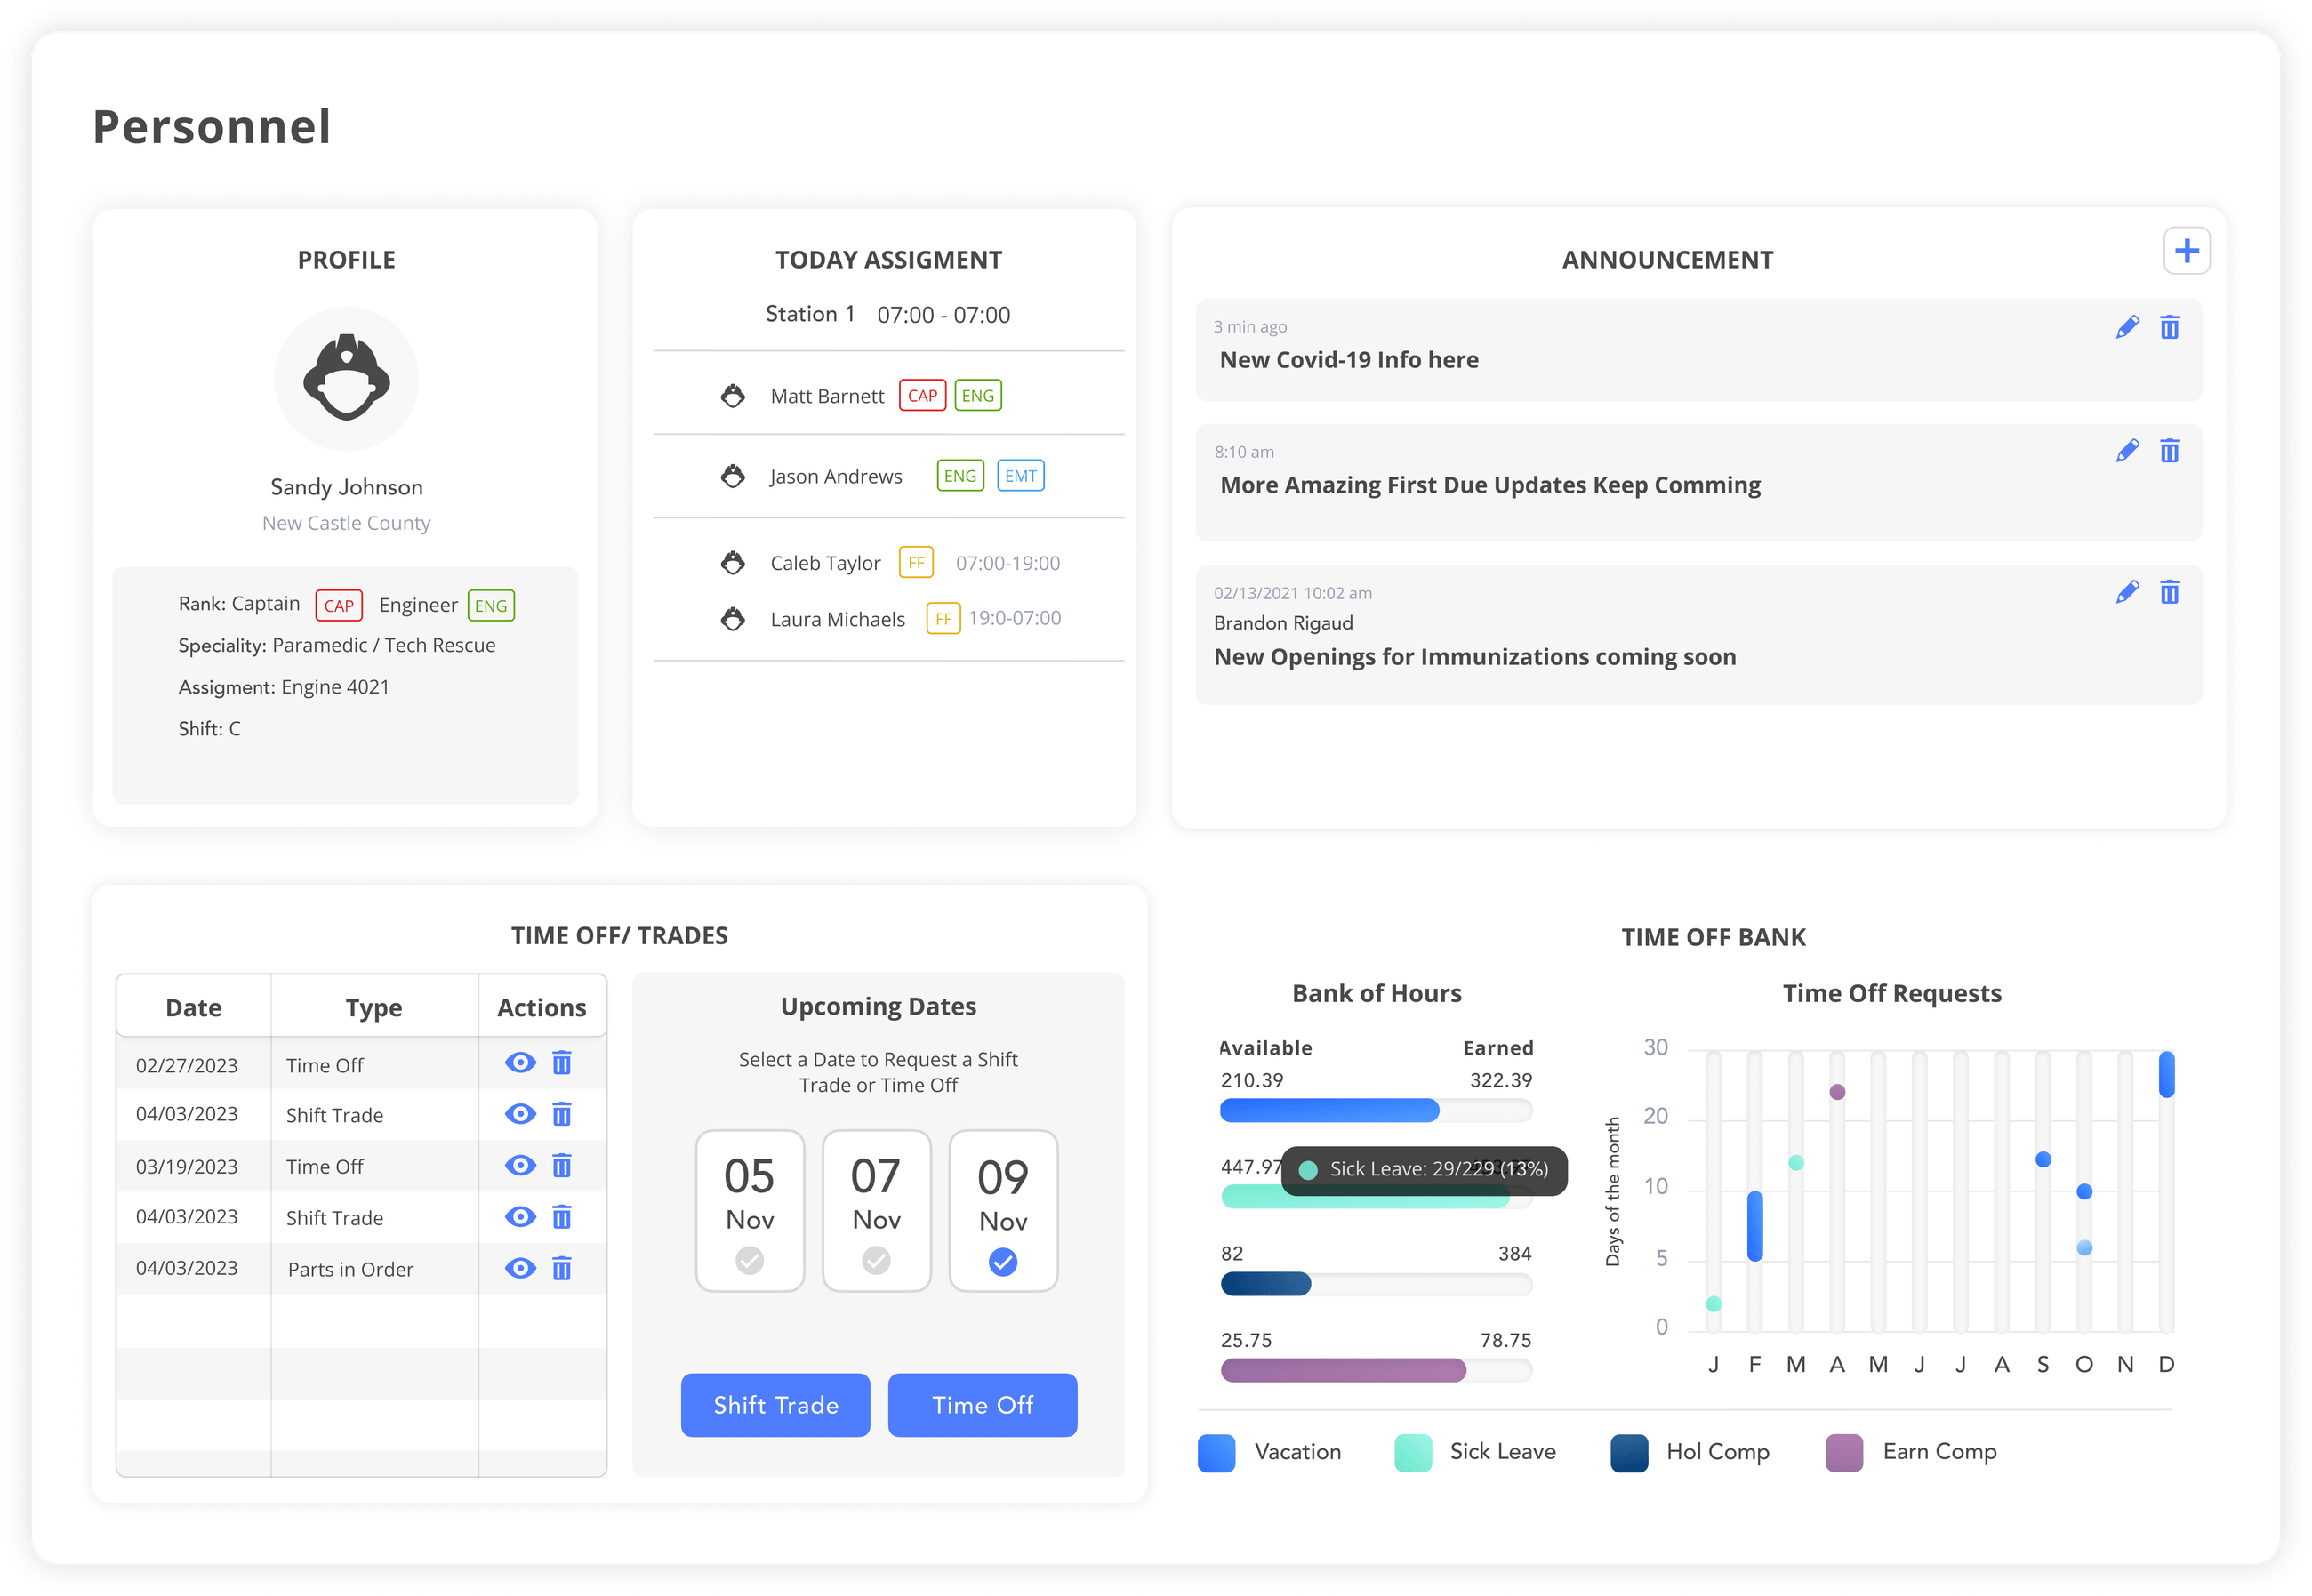Delete the Parts in Order entry

(562, 1268)
